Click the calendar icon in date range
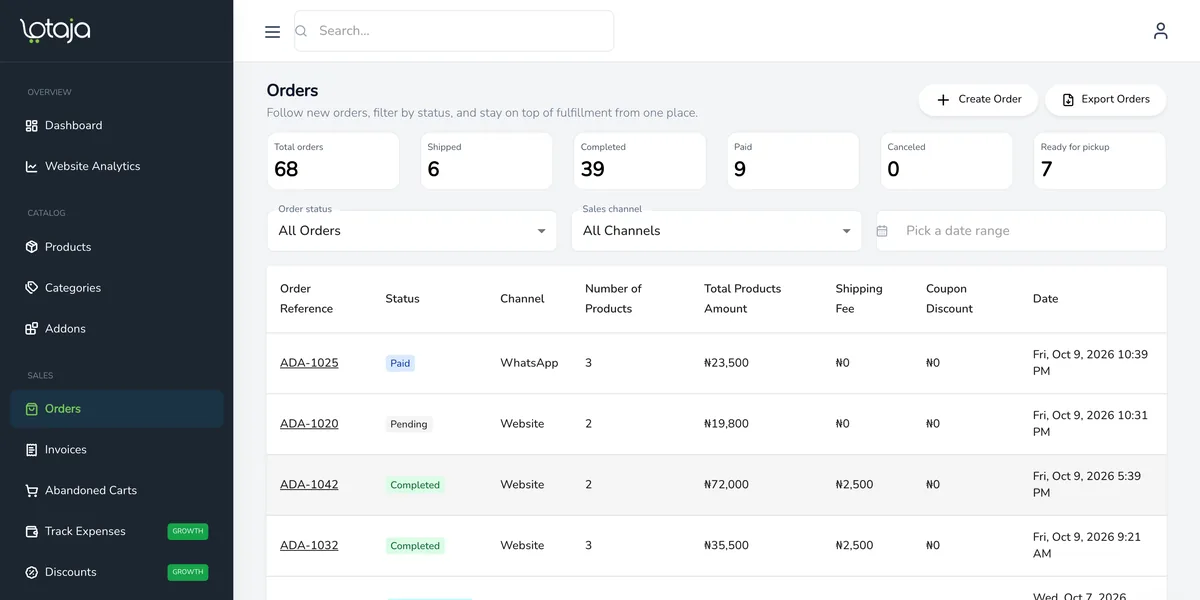Image resolution: width=1200 pixels, height=600 pixels. point(882,231)
